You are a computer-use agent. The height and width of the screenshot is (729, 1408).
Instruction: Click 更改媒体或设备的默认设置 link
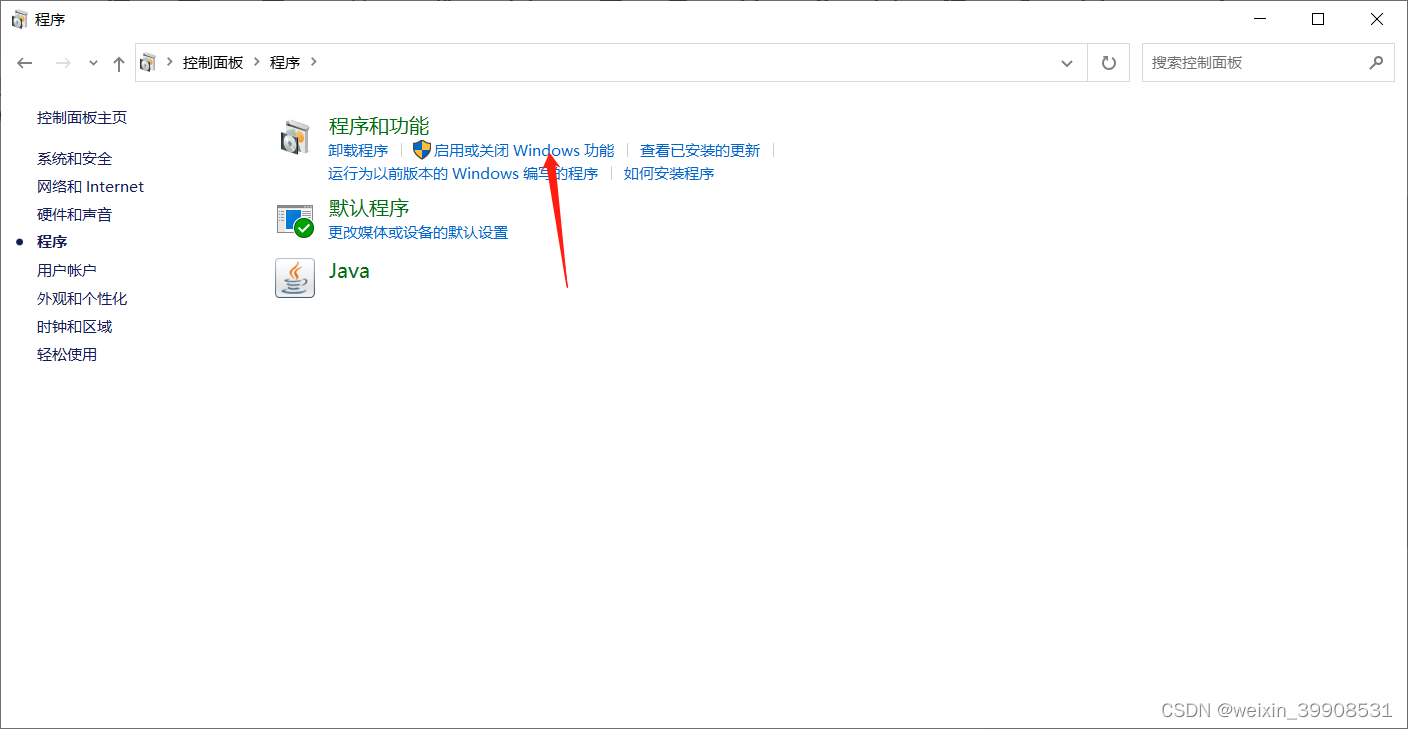point(418,232)
